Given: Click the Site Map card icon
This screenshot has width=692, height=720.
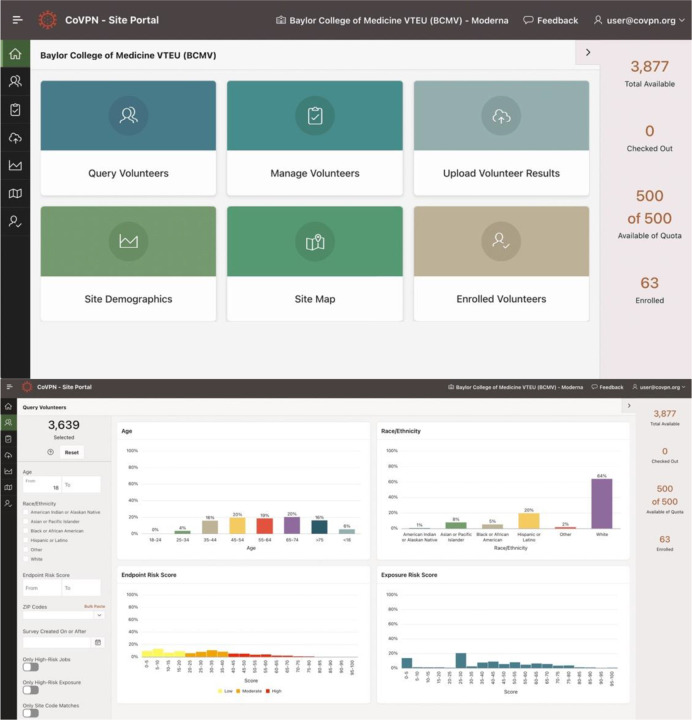Looking at the screenshot, I should pos(315,241).
